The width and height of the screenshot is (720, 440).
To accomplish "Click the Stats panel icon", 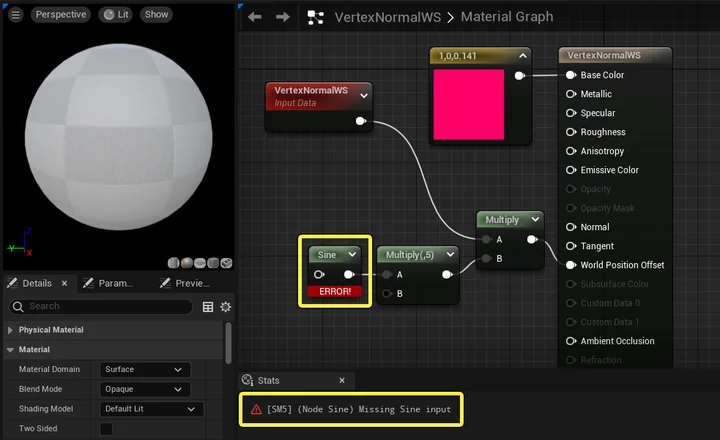I will pos(248,380).
